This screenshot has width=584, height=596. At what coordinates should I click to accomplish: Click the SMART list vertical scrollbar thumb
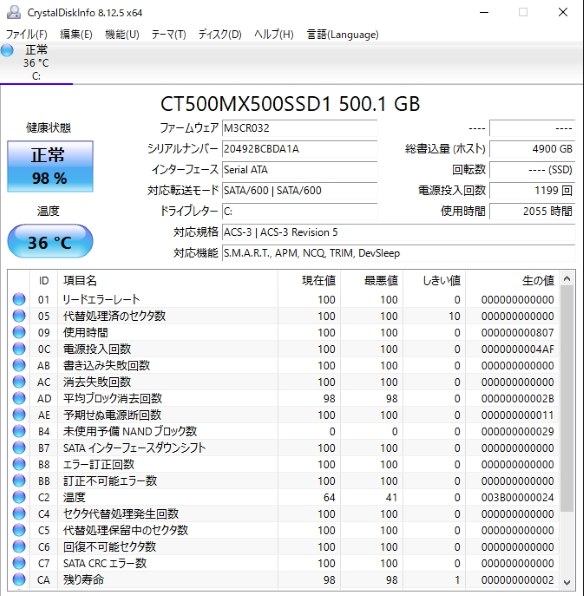point(567,399)
